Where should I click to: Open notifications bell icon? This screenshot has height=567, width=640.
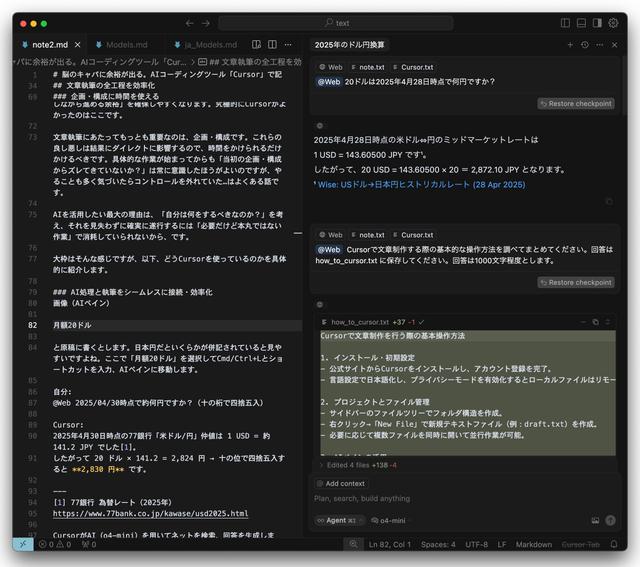[x=614, y=545]
